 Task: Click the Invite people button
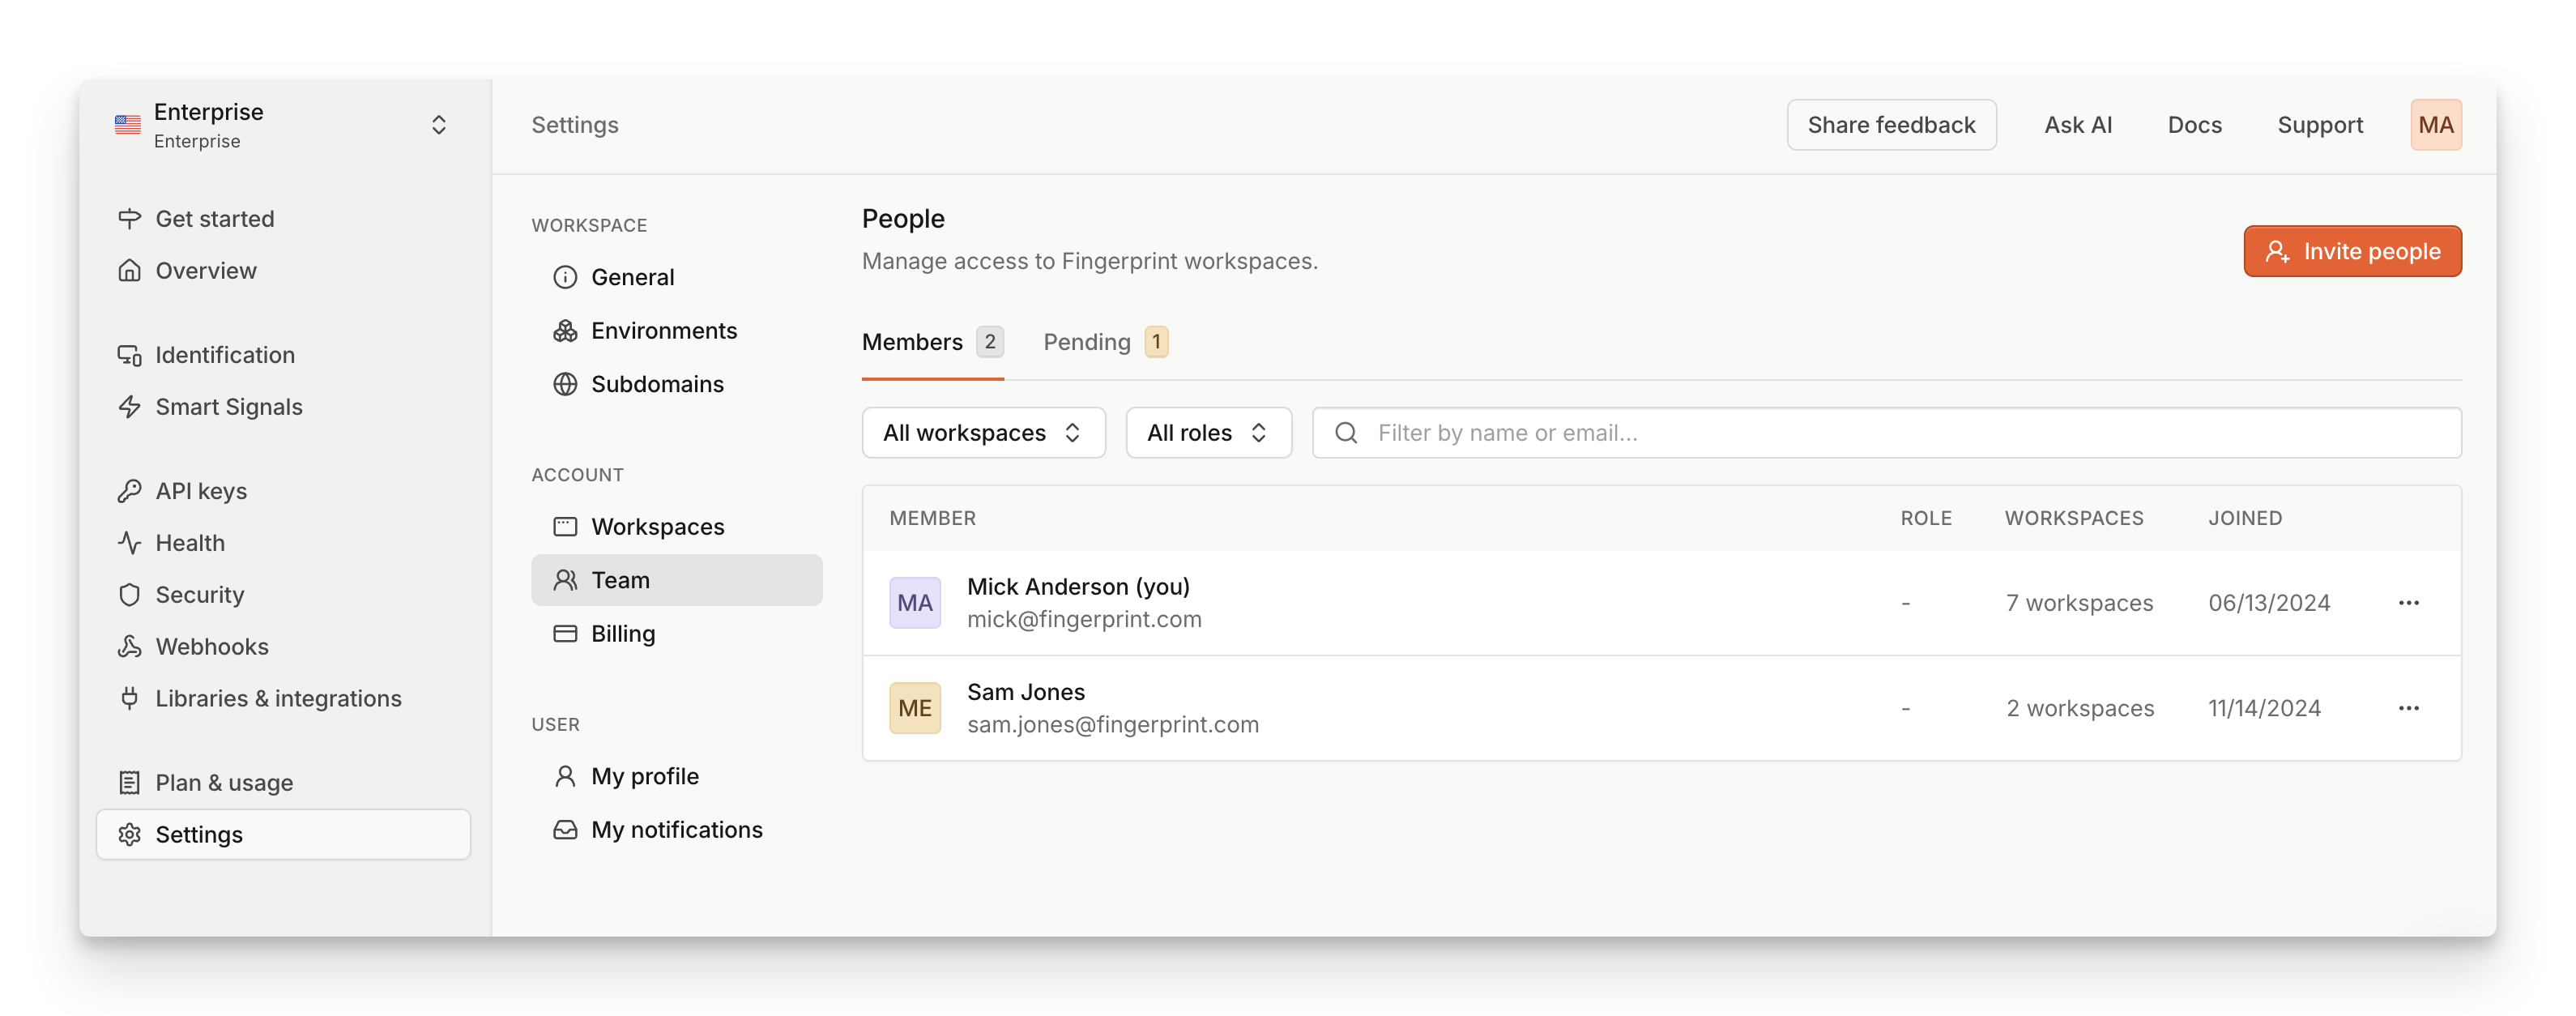pyautogui.click(x=2352, y=251)
